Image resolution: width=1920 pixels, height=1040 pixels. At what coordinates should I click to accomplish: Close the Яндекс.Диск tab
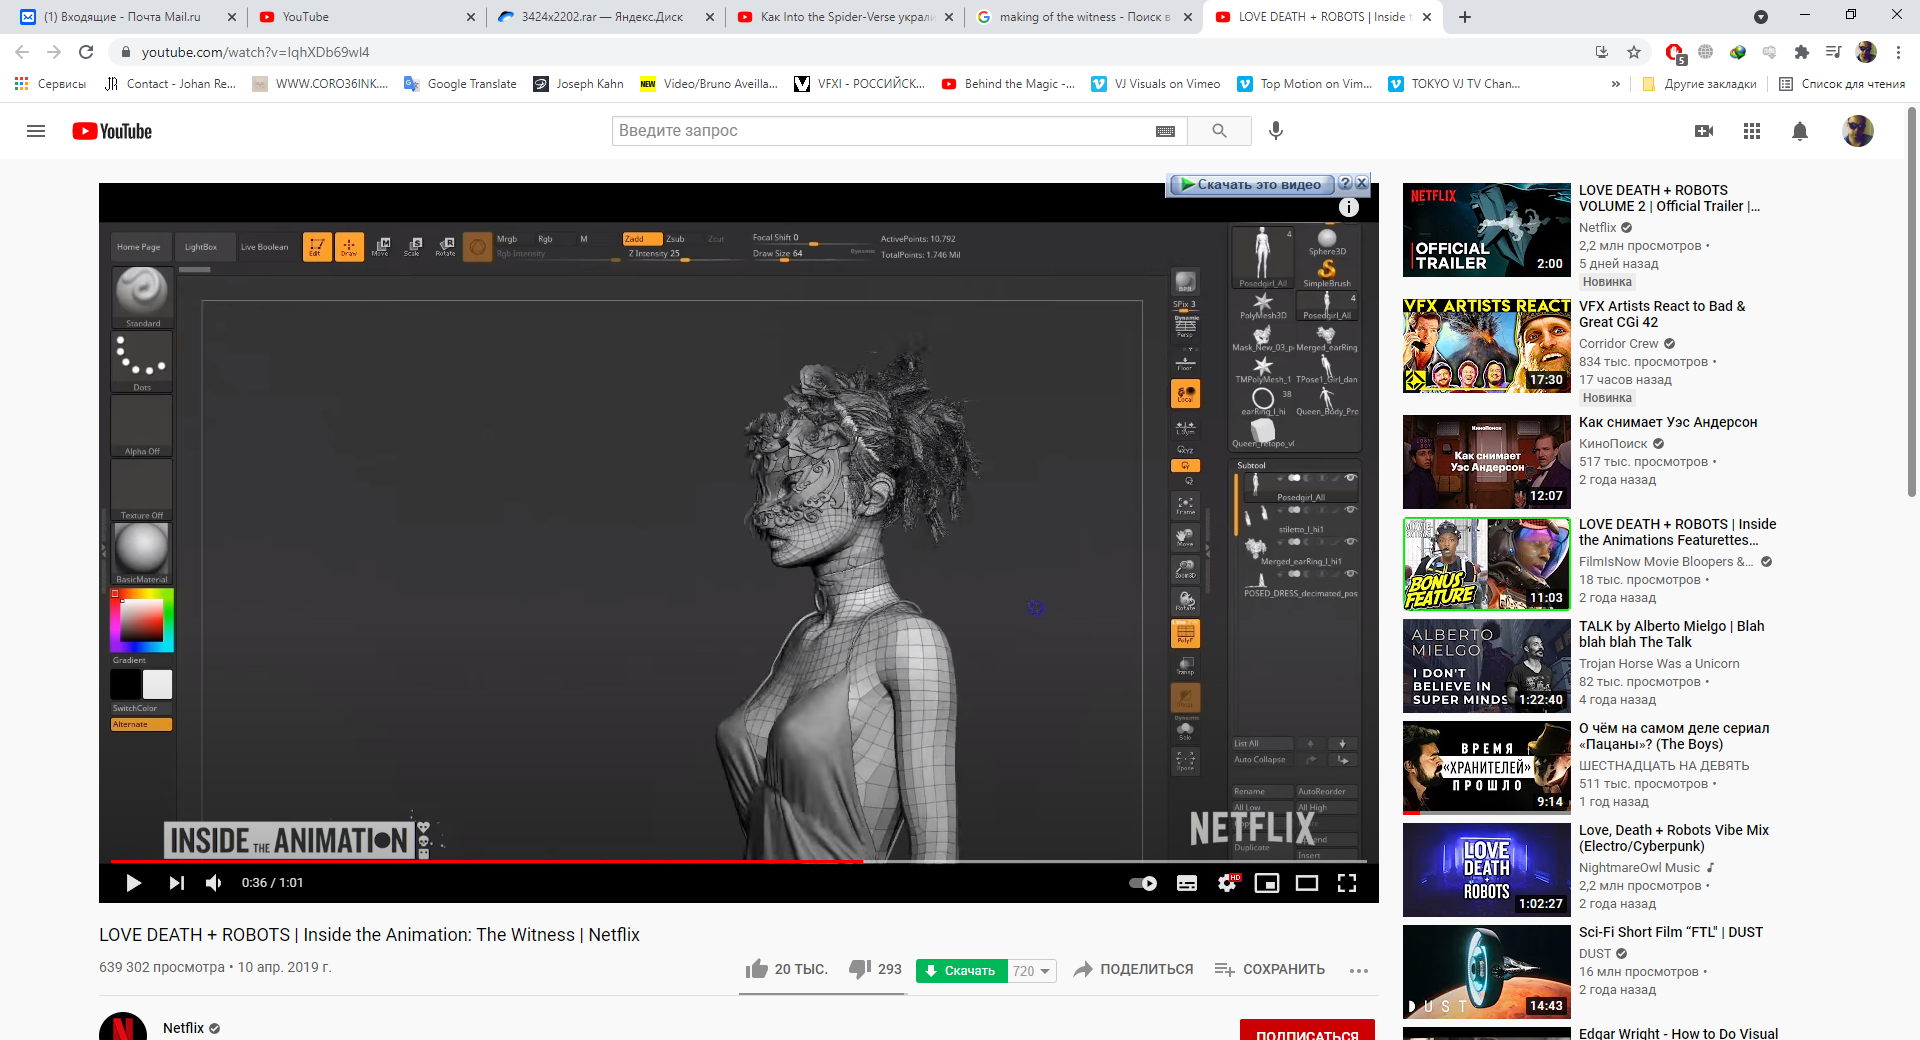click(710, 17)
